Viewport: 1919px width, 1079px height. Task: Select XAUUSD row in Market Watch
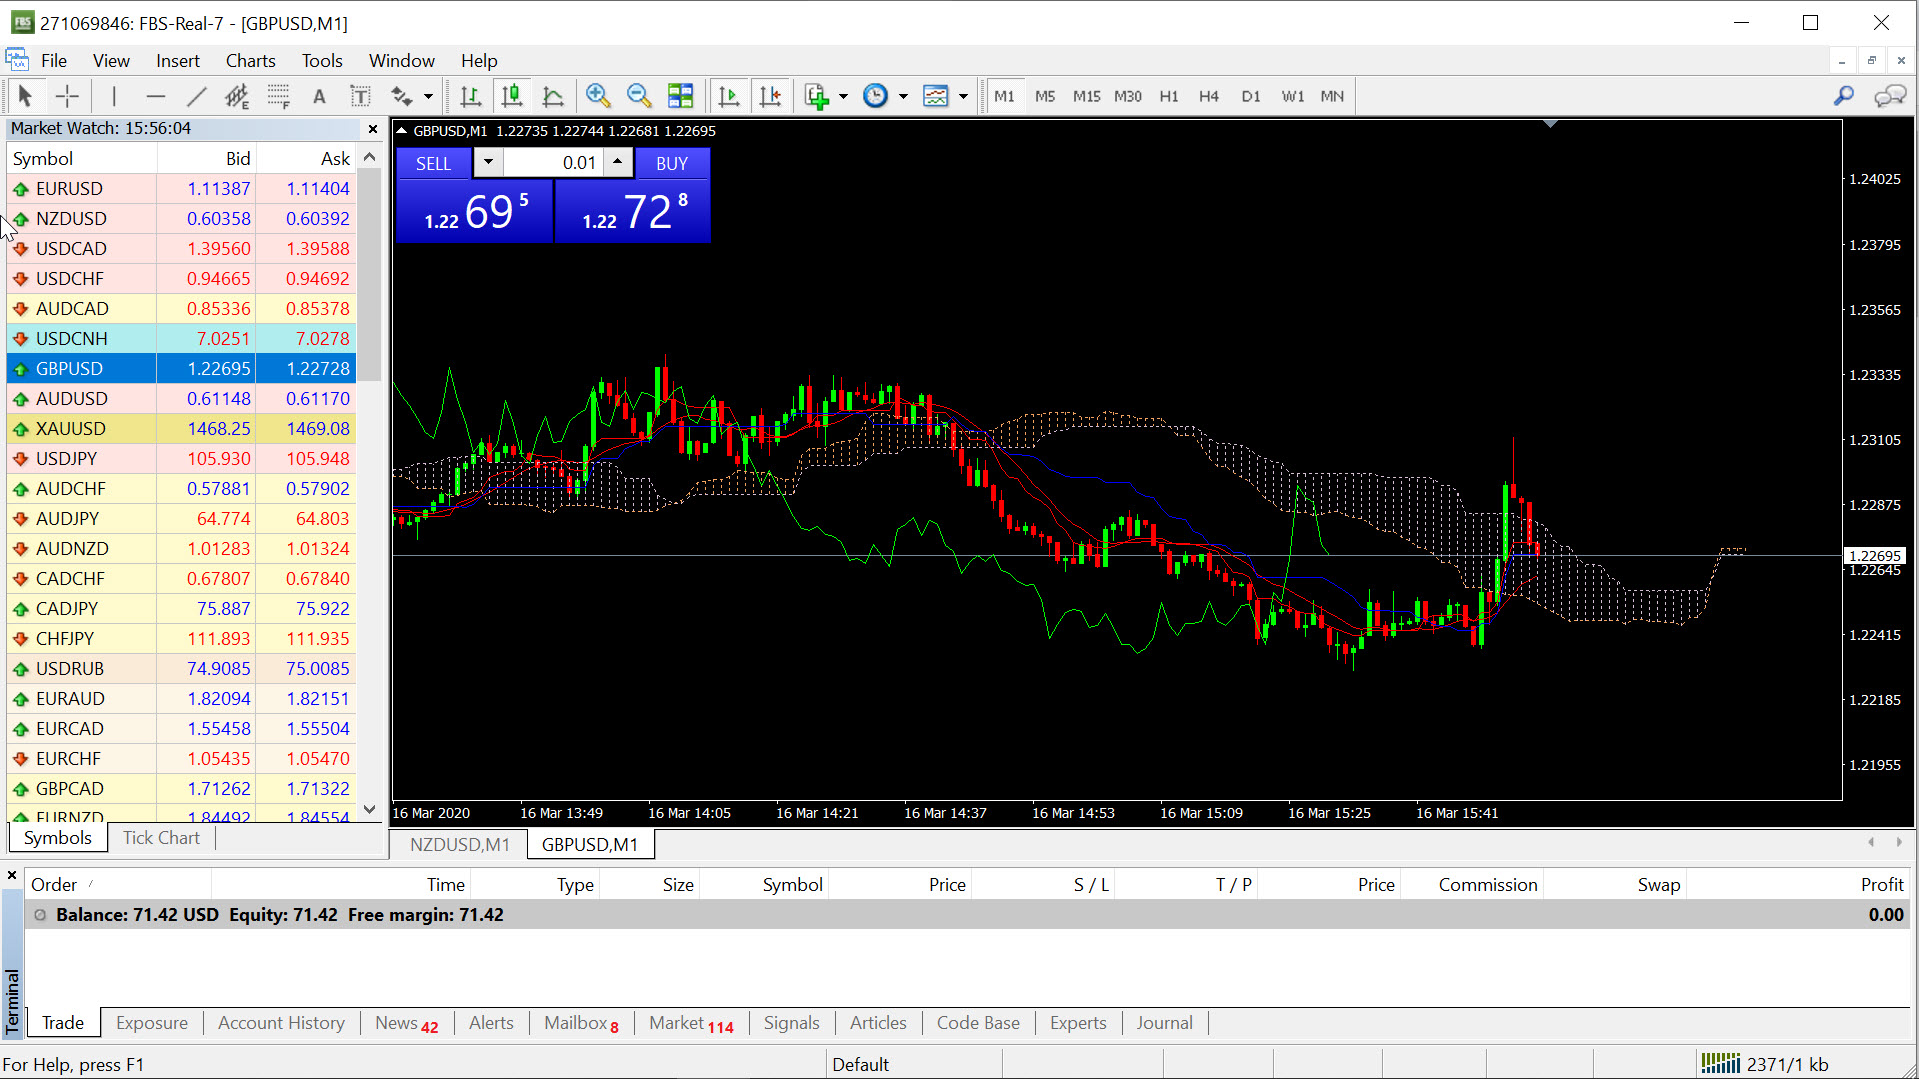pos(182,429)
